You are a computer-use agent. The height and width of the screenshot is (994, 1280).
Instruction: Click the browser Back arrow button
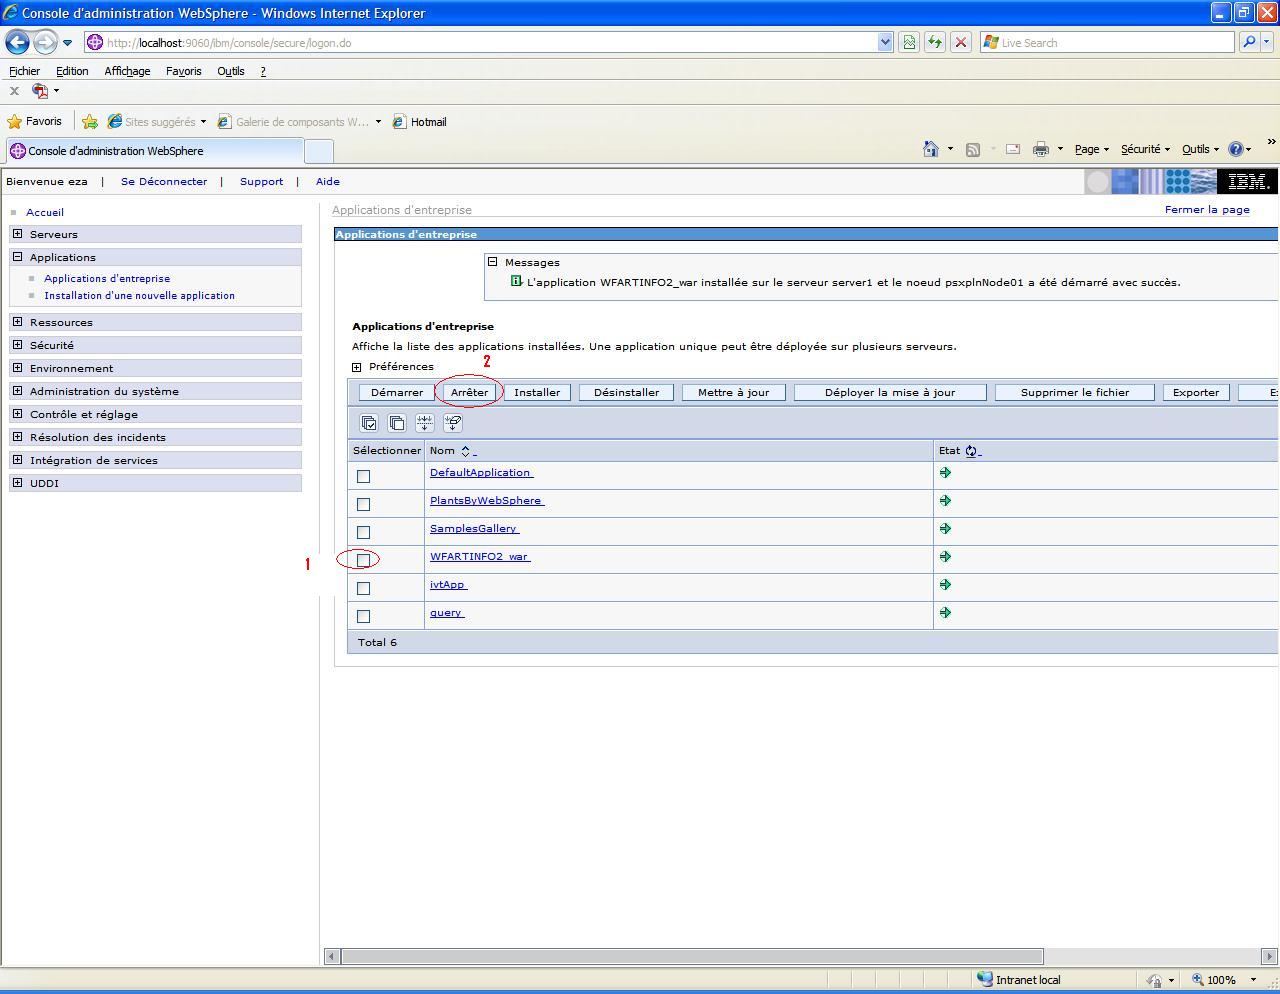17,42
